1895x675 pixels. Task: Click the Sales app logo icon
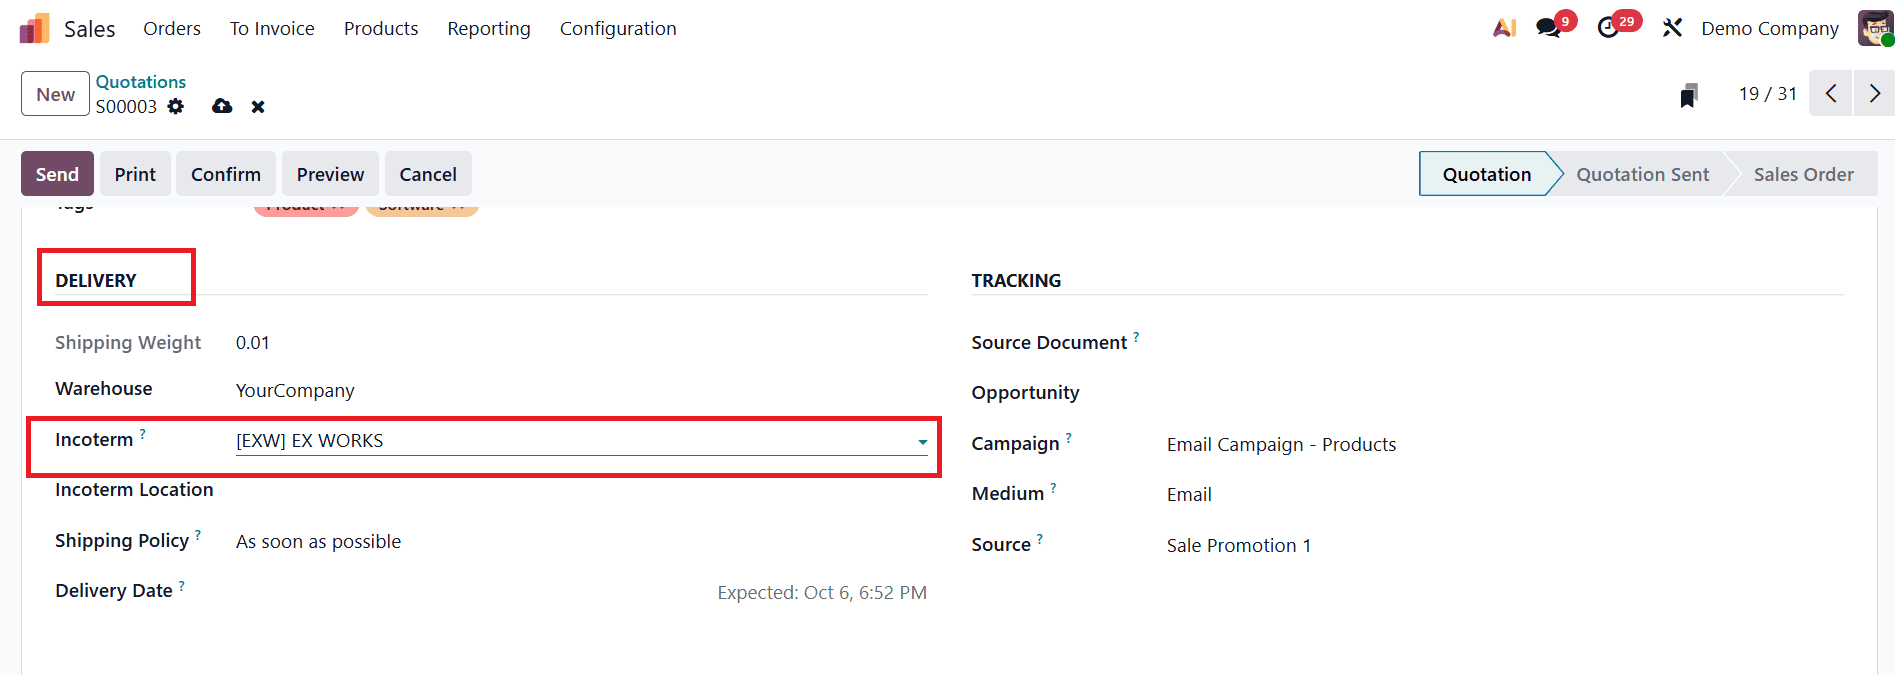pyautogui.click(x=34, y=29)
